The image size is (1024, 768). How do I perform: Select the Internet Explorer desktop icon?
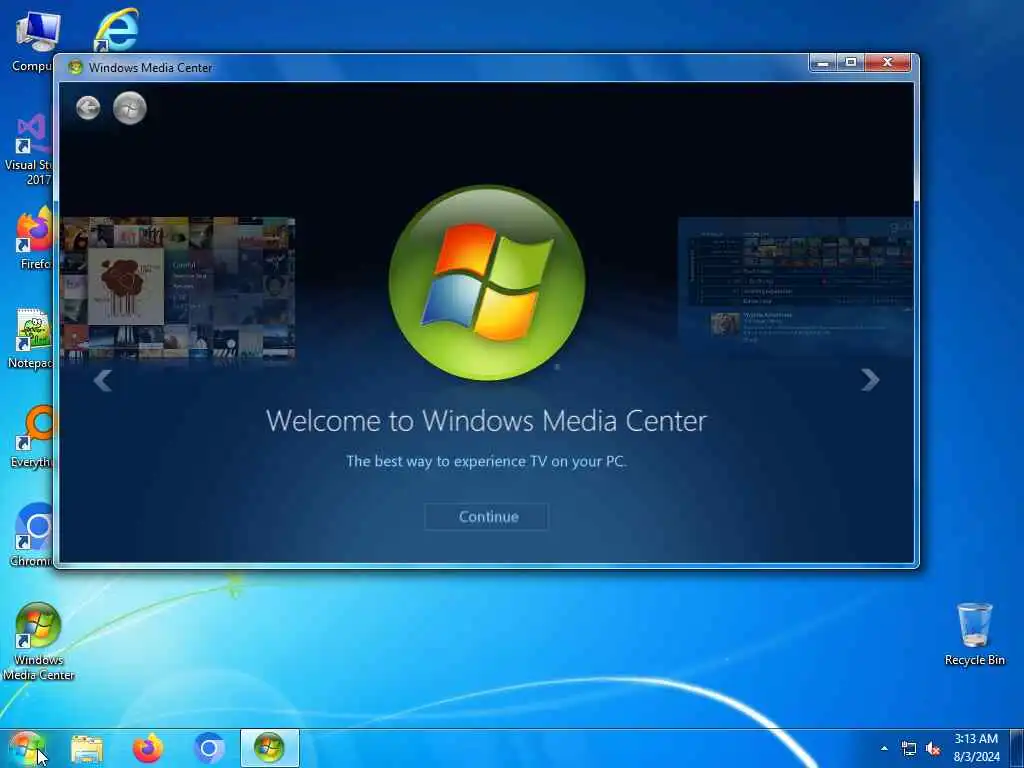[116, 29]
